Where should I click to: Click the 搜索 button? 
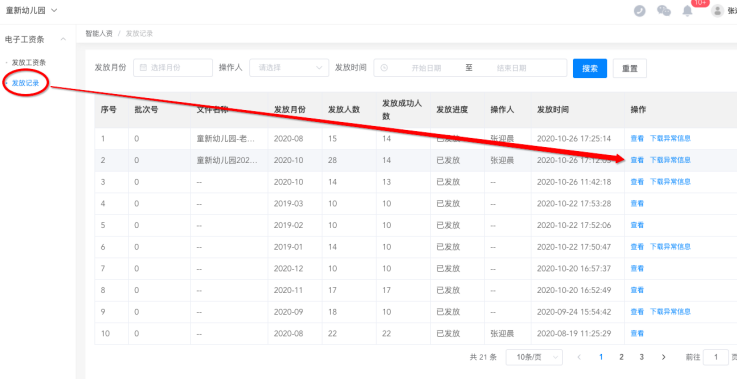click(590, 68)
